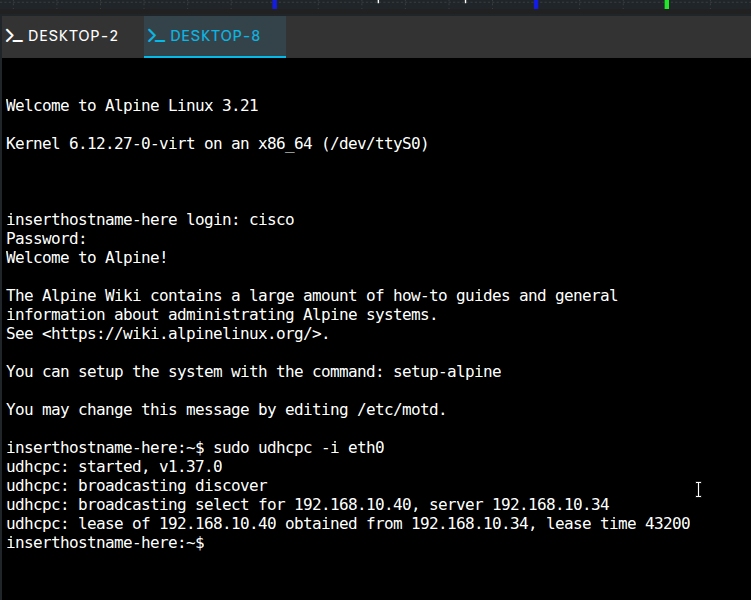Select the DESKTOP-8 terminal tab

click(x=214, y=36)
